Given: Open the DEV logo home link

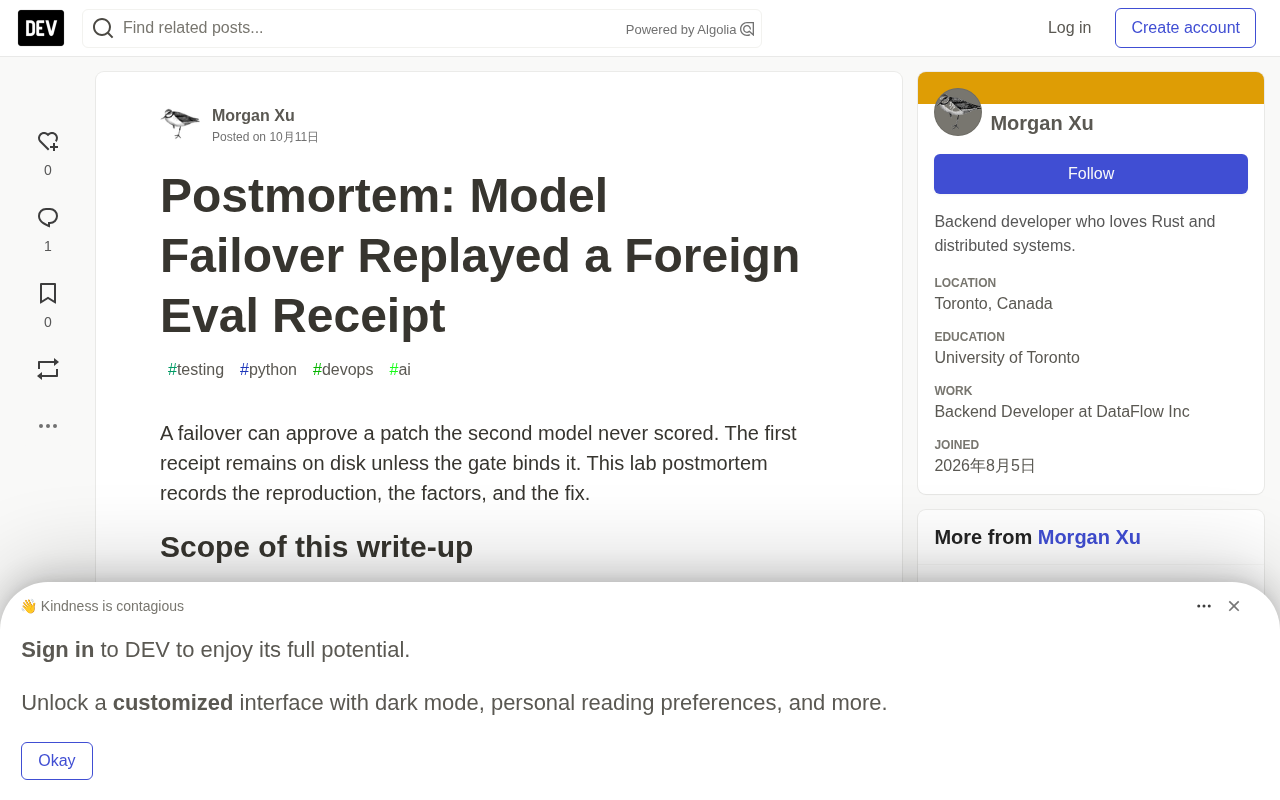Looking at the screenshot, I should click(x=41, y=28).
